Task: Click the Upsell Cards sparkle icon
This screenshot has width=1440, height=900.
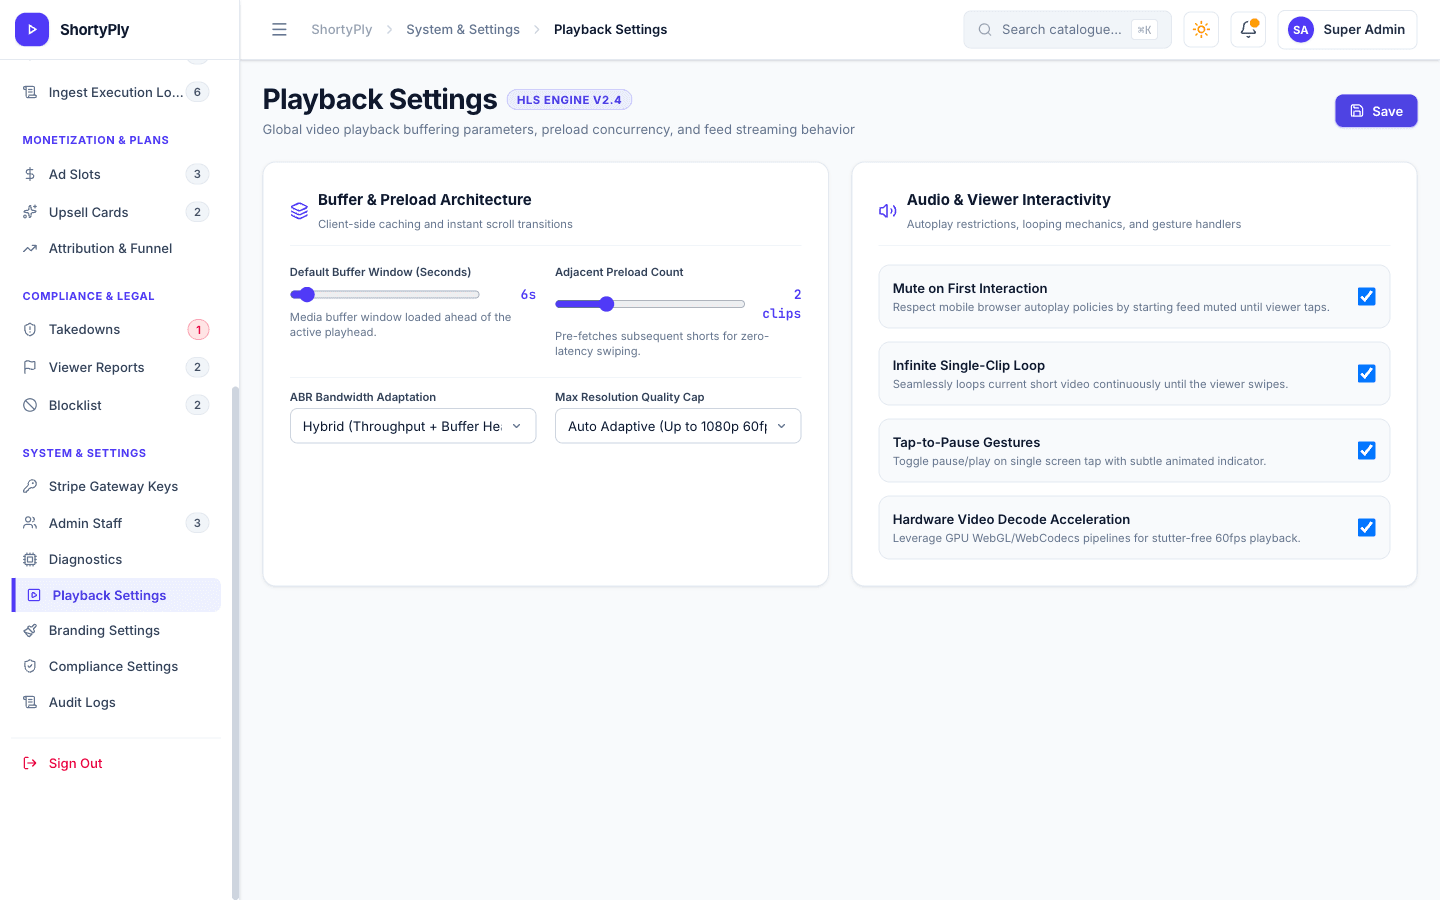Action: point(30,212)
